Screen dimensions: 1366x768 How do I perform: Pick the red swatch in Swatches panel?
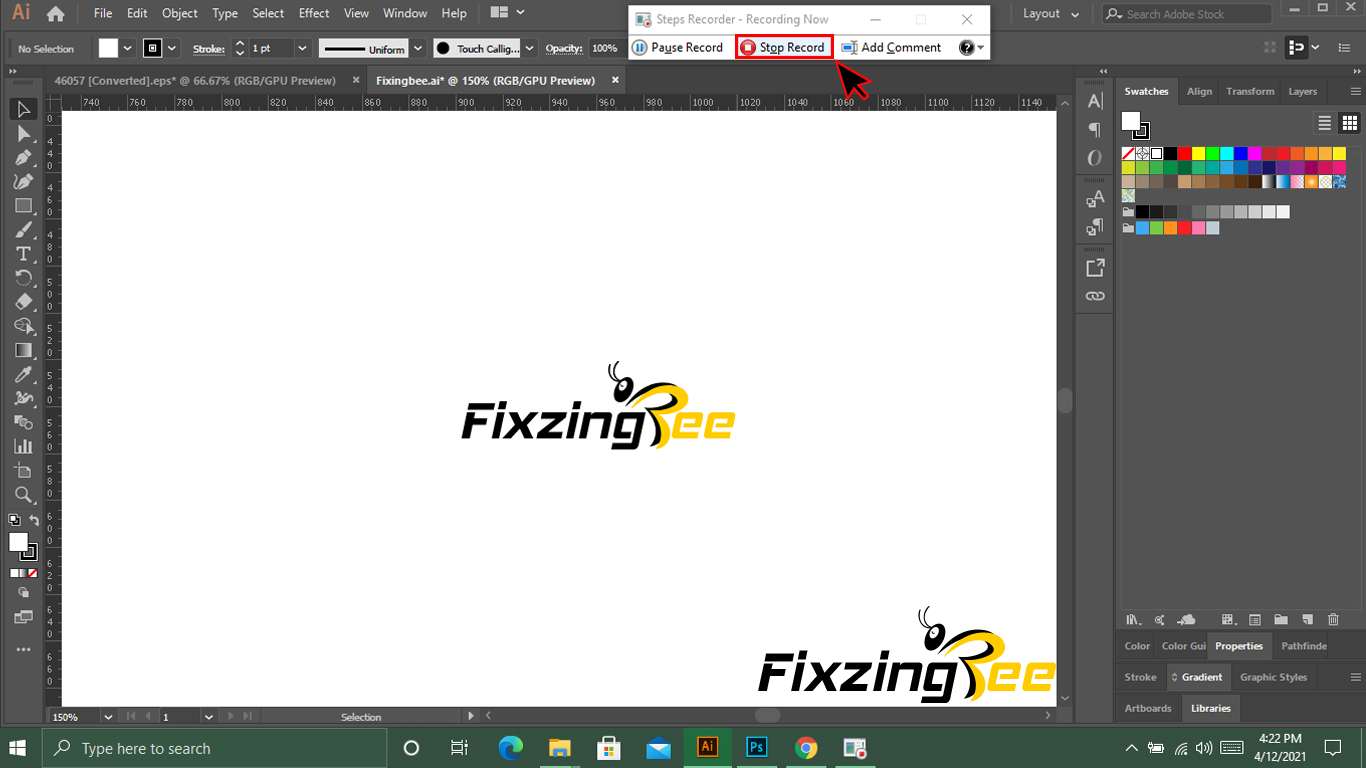(1184, 153)
